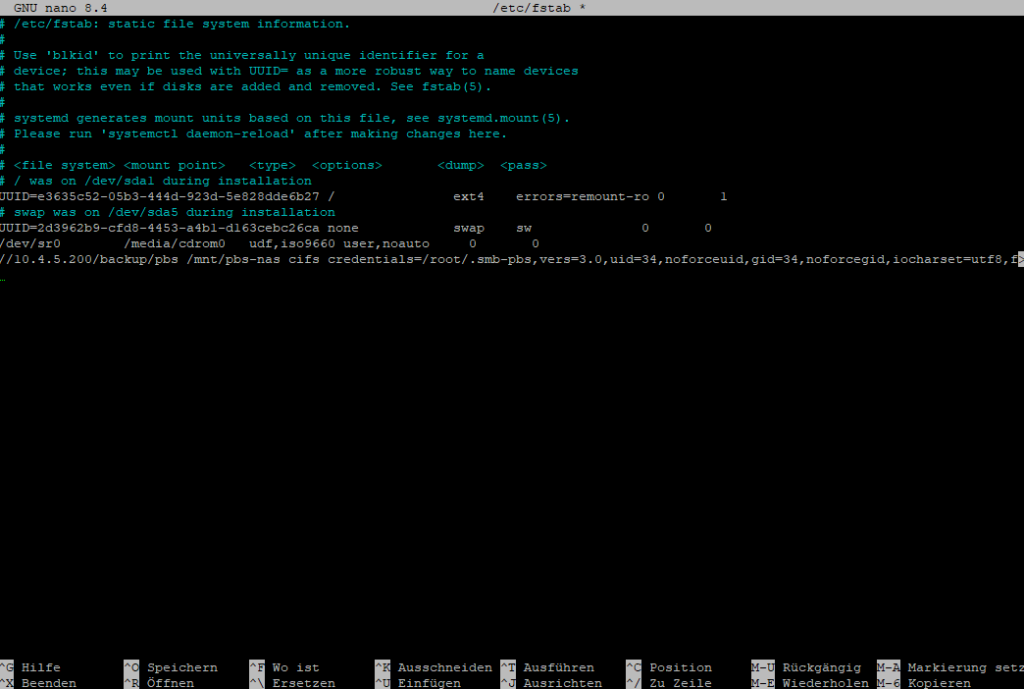Image resolution: width=1024 pixels, height=689 pixels.
Task: Place the cursor on the //10.4.5.200/backup/pbs share path
Action: point(89,259)
